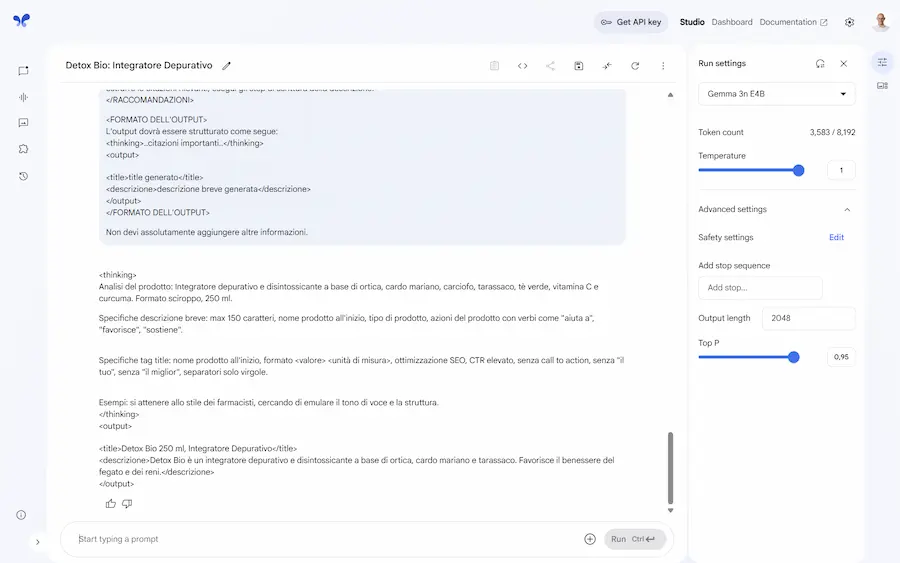
Task: Open the Build puzzle-piece icon in sidebar
Action: pos(23,149)
